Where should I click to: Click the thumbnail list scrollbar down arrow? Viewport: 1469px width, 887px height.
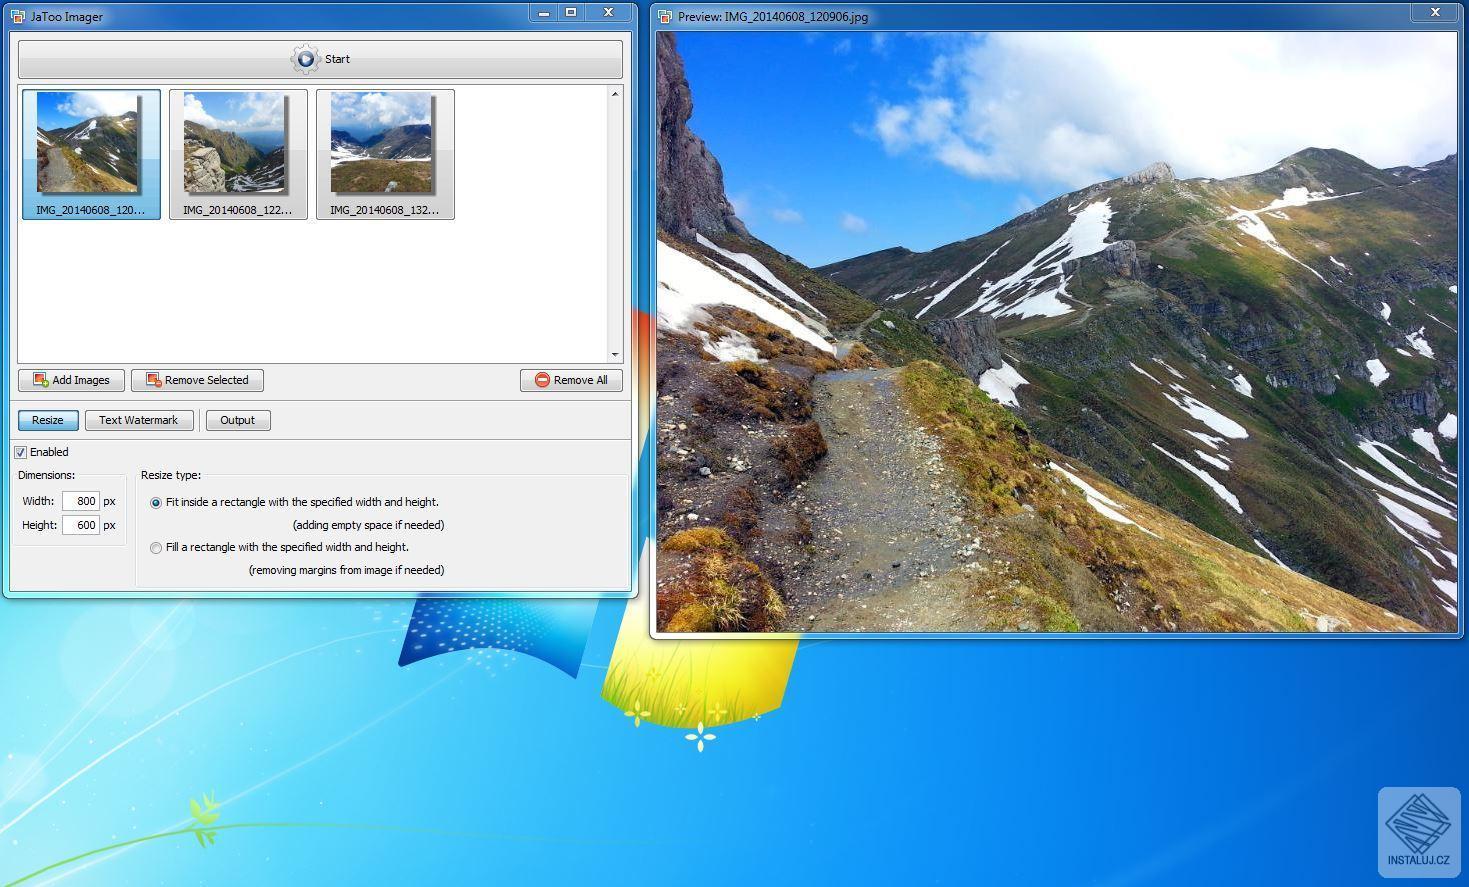(615, 355)
